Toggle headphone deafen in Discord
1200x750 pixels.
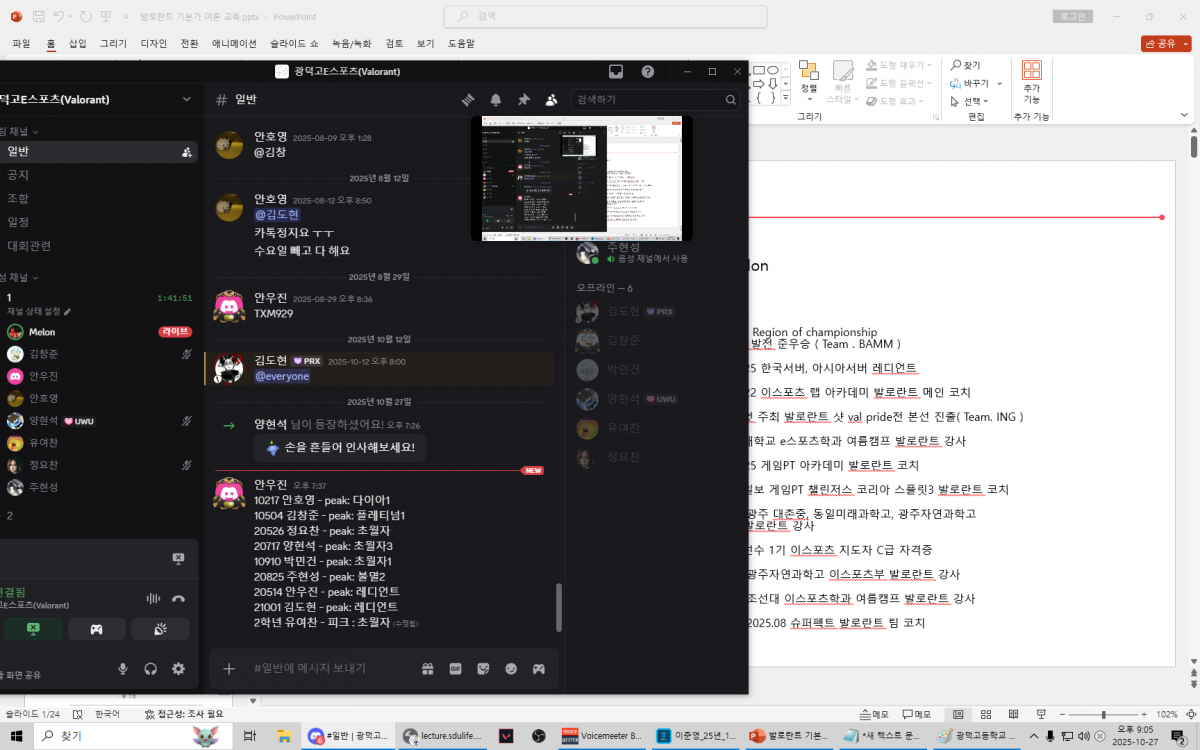click(x=151, y=669)
